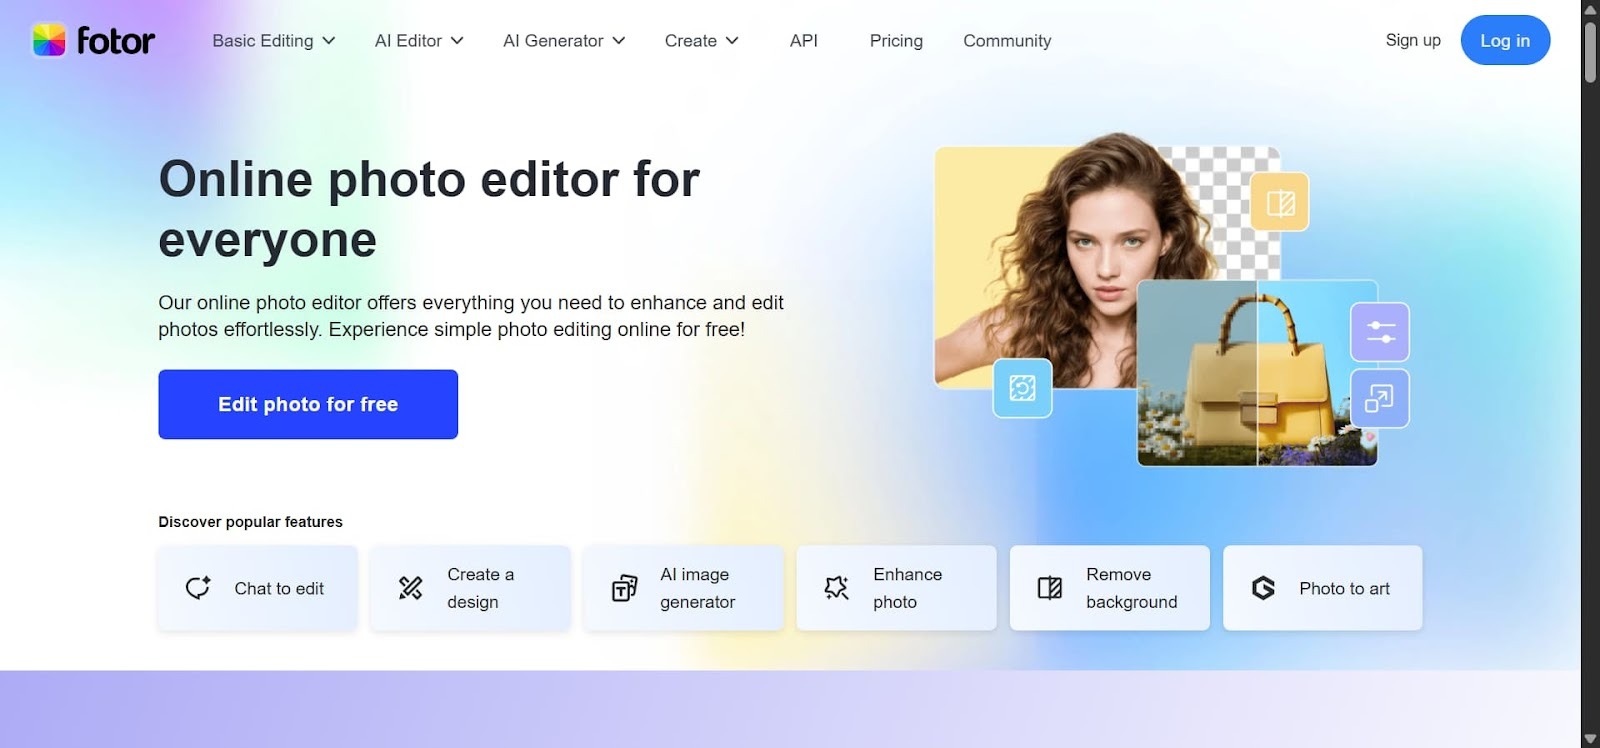Image resolution: width=1600 pixels, height=748 pixels.
Task: Click the Create a design pencil-ruler icon
Action: point(410,588)
